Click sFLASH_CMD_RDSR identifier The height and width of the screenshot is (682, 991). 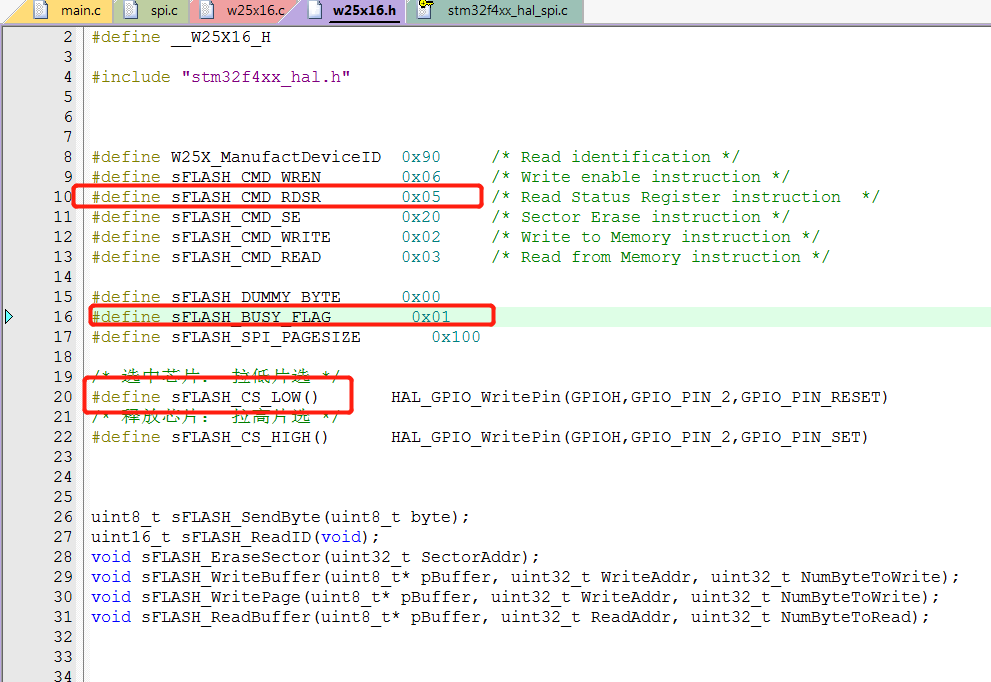(246, 197)
